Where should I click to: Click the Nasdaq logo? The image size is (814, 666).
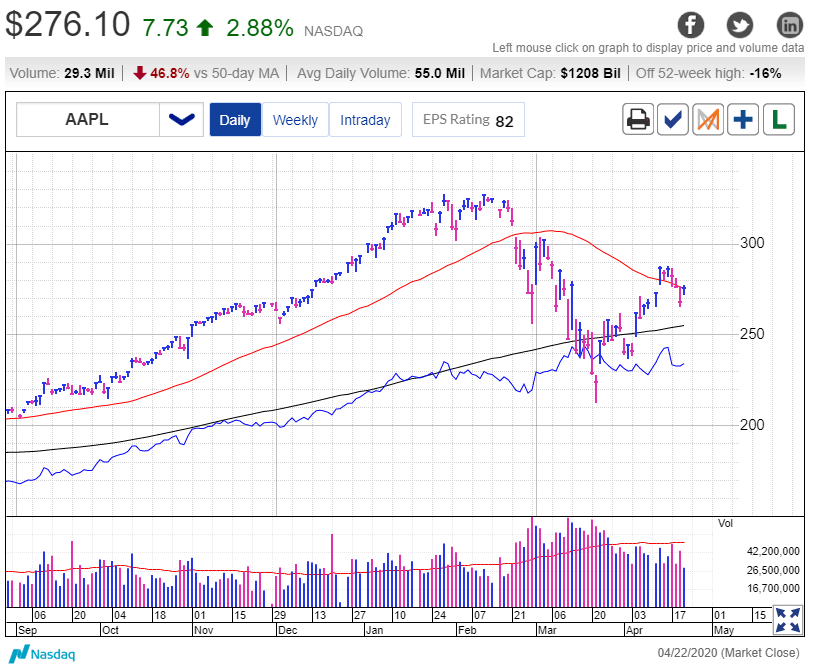43,653
